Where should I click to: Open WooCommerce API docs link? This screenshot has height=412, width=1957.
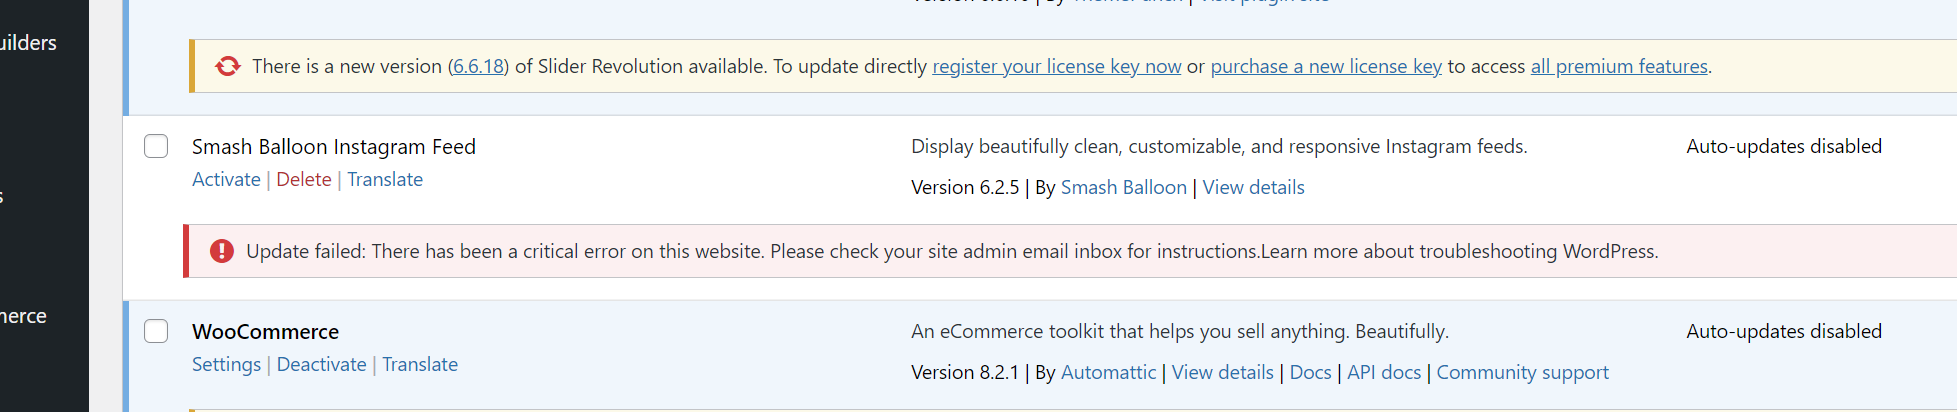tap(1384, 372)
